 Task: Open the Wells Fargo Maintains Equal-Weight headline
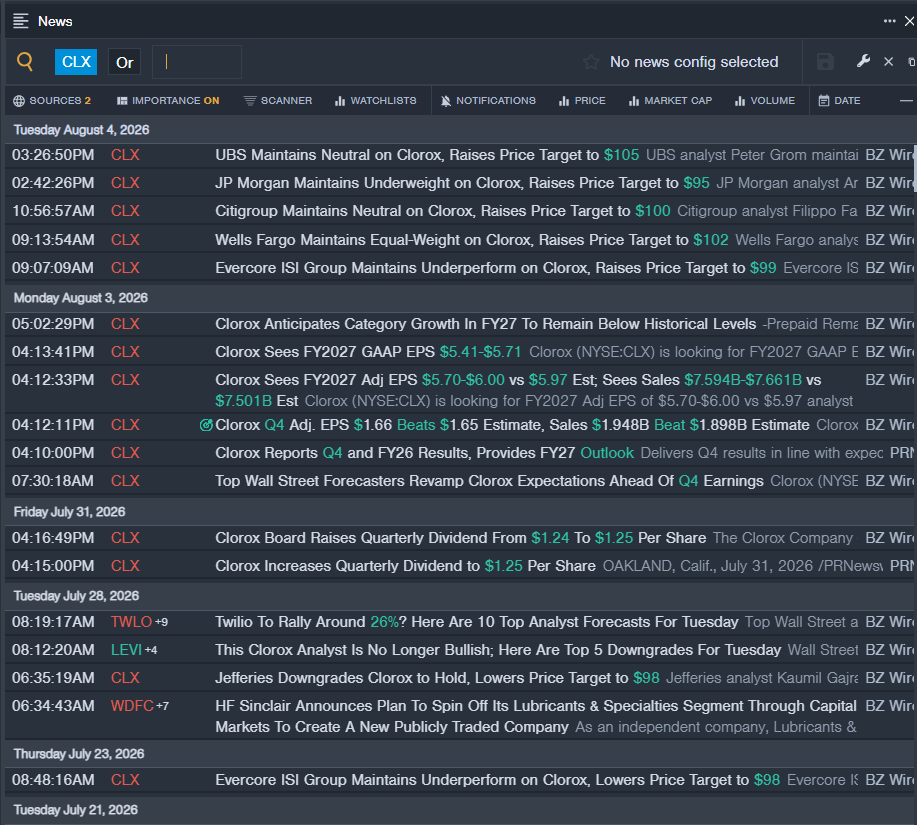(x=471, y=240)
